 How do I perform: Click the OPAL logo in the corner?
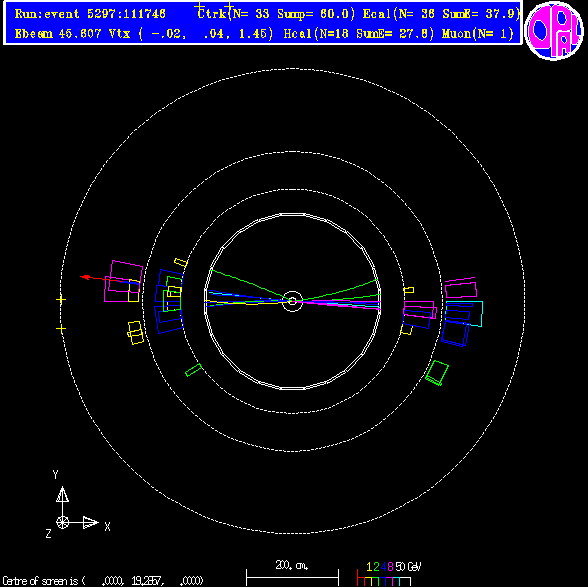tap(554, 30)
